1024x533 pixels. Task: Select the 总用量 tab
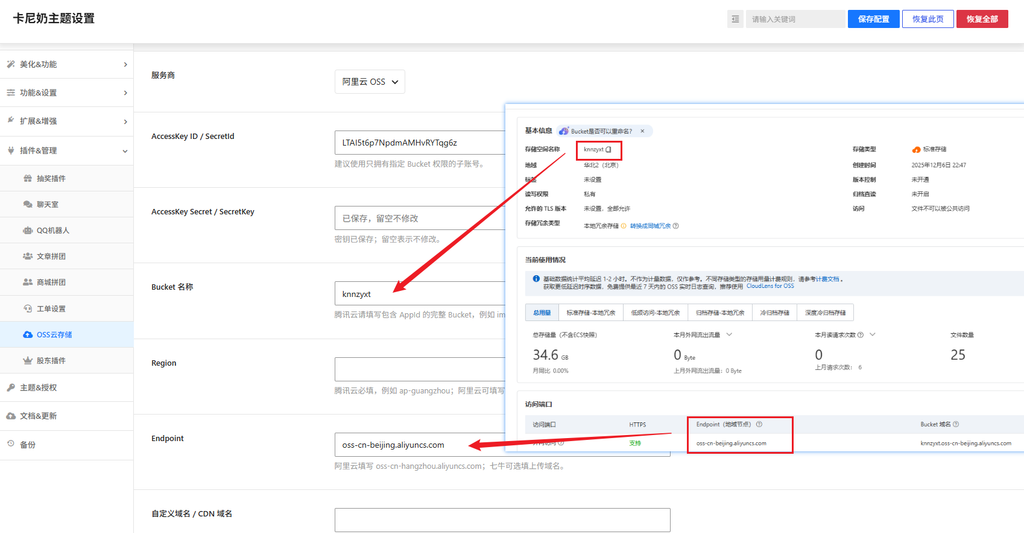(542, 313)
